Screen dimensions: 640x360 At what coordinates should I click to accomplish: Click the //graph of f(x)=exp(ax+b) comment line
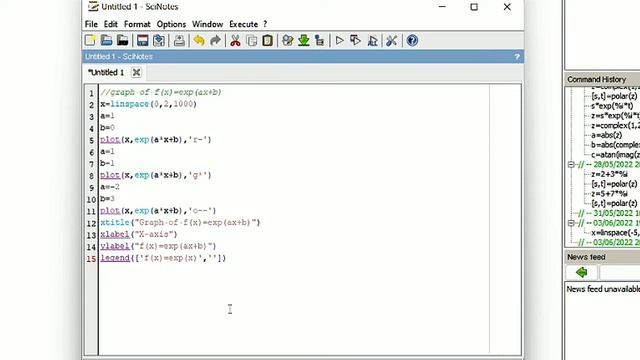[161, 92]
